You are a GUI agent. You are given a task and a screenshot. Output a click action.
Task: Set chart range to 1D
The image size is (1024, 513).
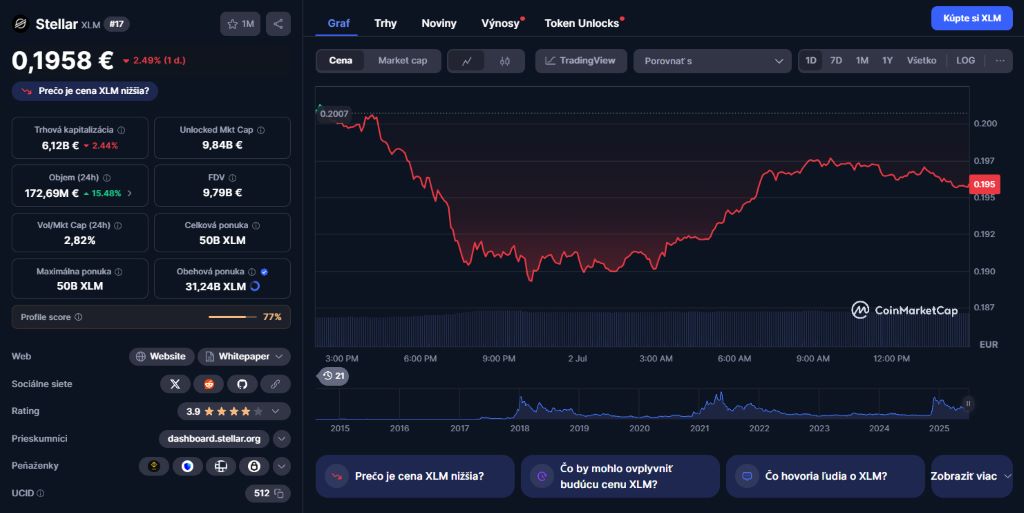coord(810,61)
